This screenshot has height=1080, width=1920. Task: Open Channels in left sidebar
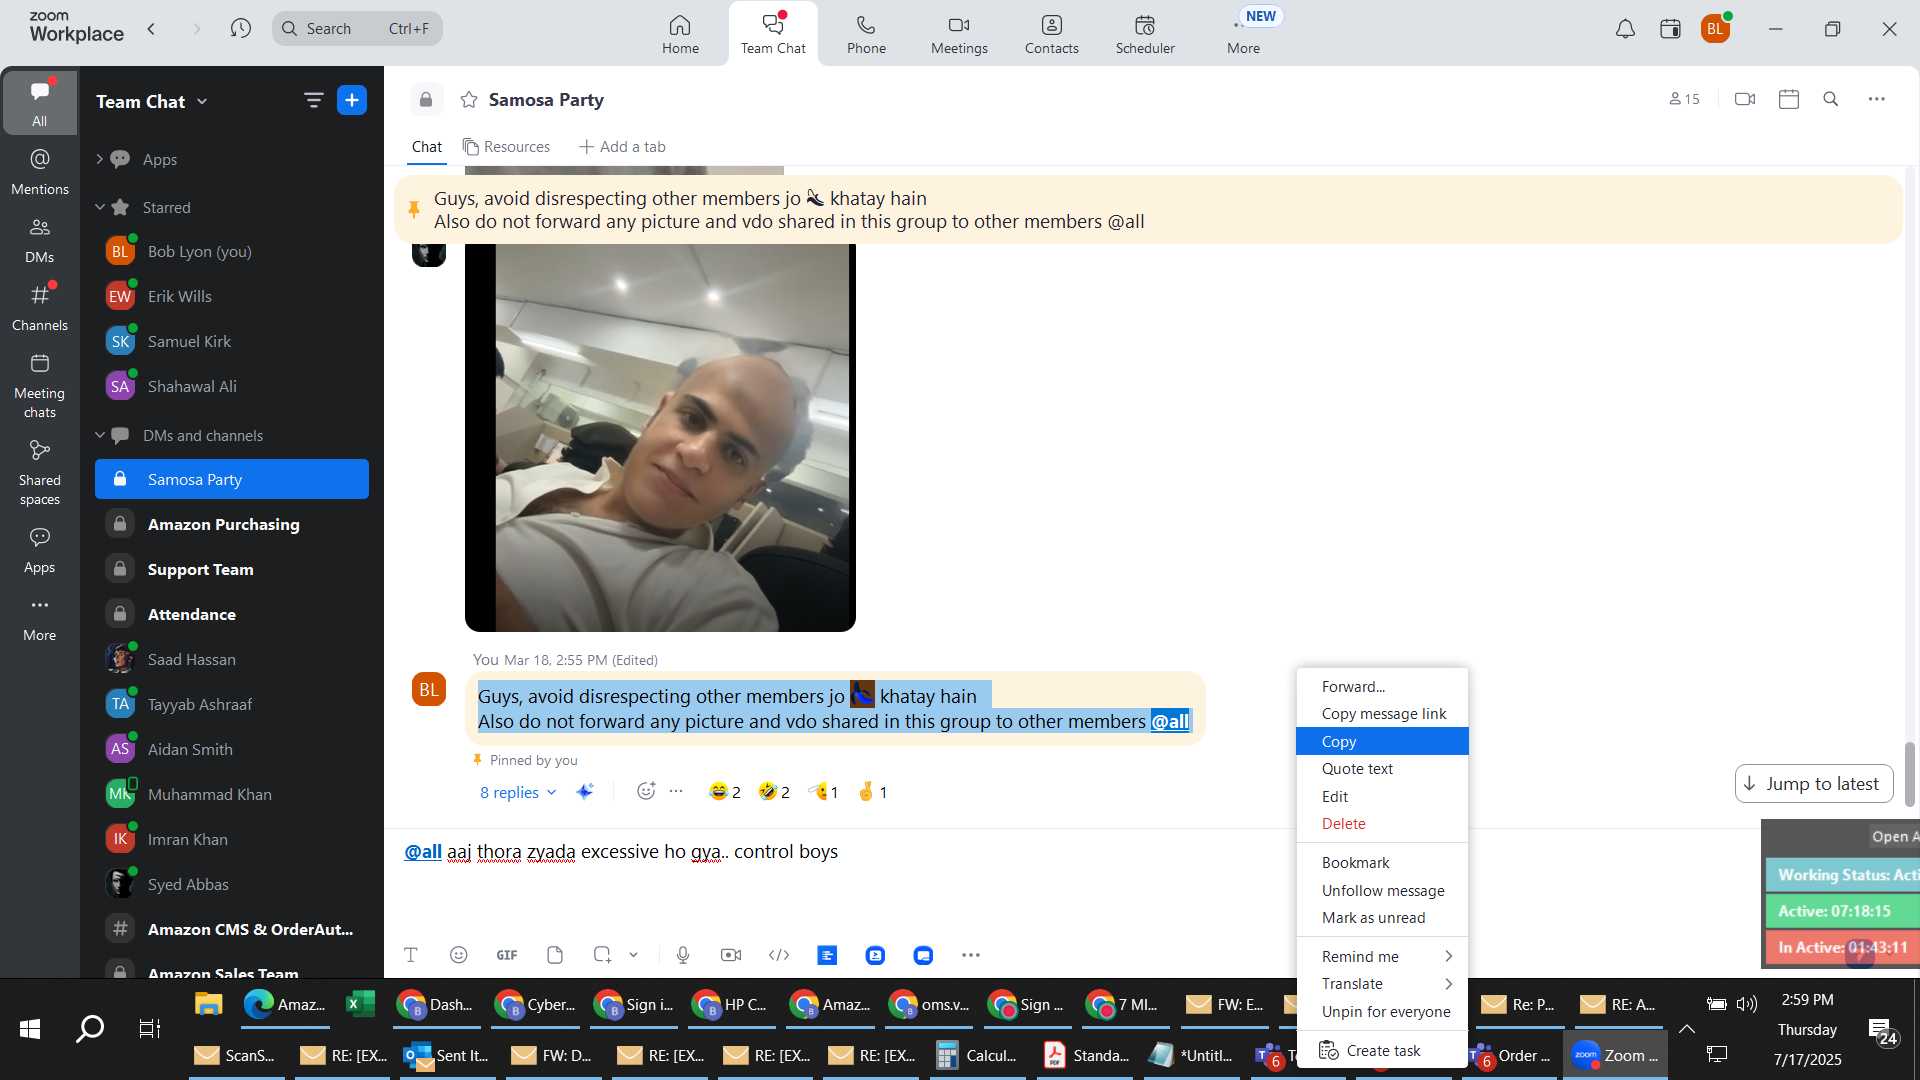[x=40, y=308]
